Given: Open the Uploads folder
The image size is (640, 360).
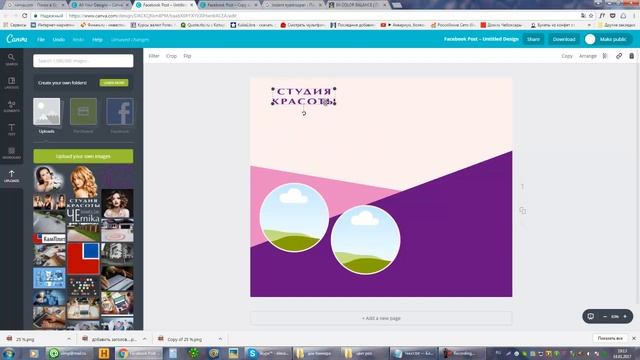Looking at the screenshot, I should coord(47,116).
